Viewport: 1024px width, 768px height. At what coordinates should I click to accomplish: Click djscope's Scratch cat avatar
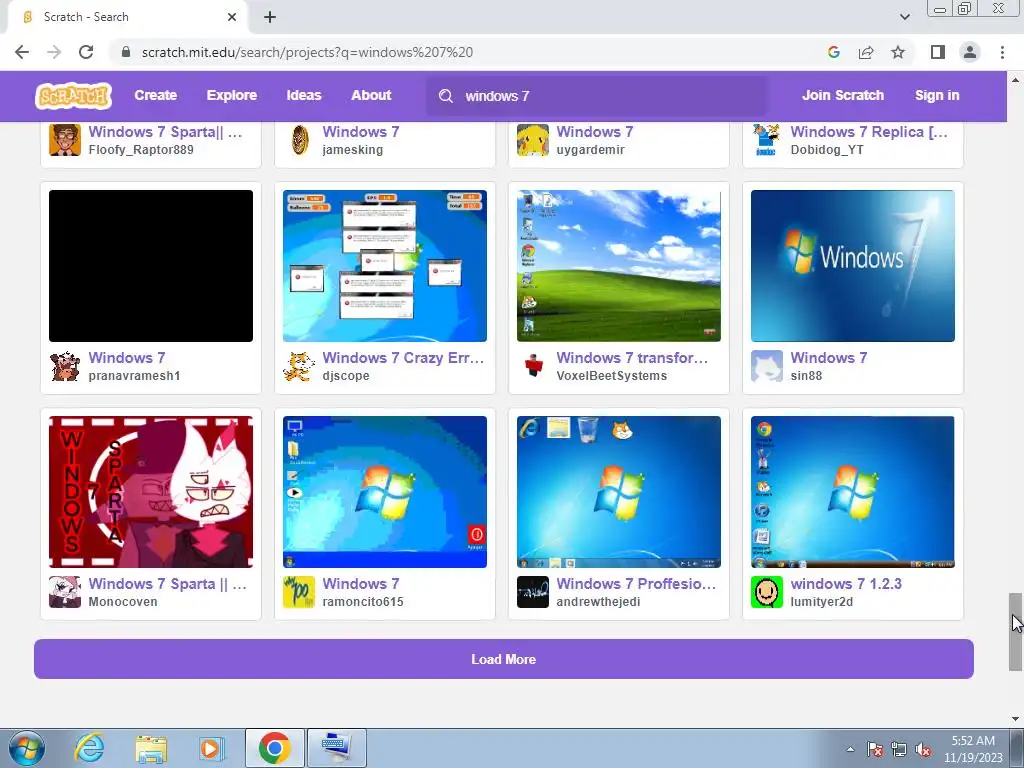[x=299, y=366]
